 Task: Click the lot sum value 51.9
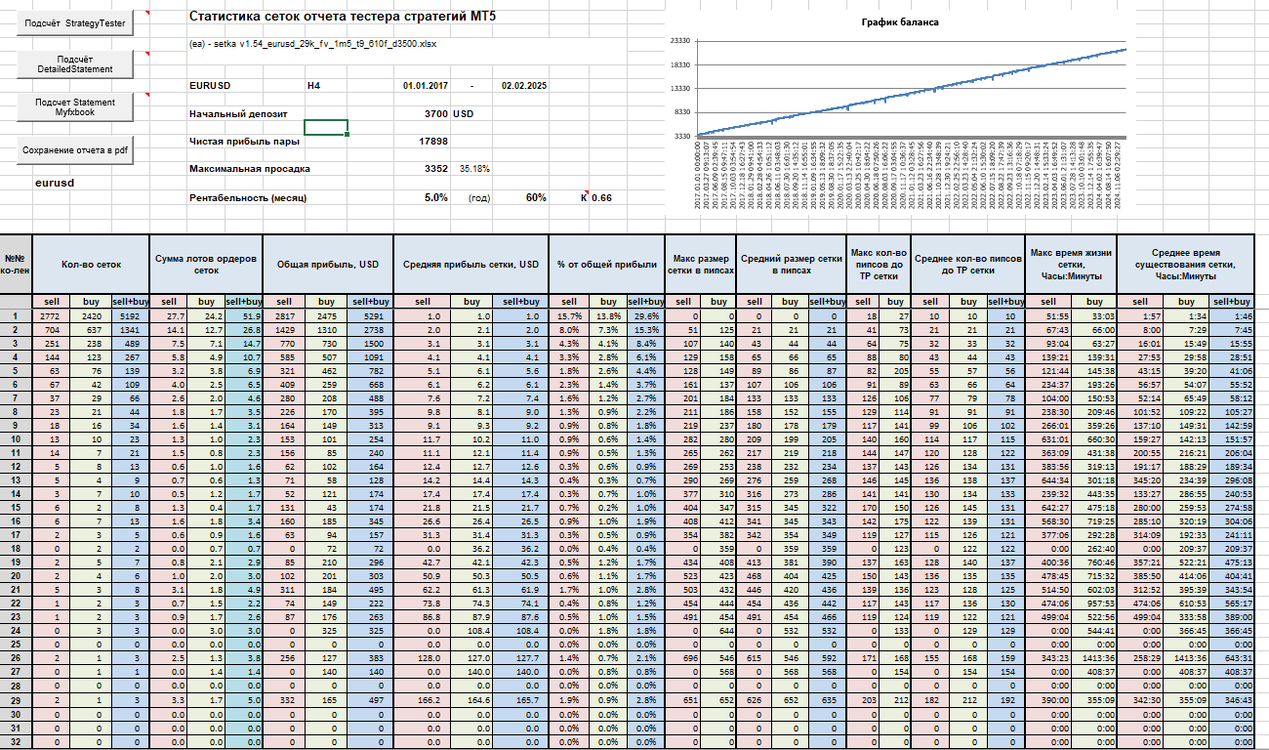[242, 315]
